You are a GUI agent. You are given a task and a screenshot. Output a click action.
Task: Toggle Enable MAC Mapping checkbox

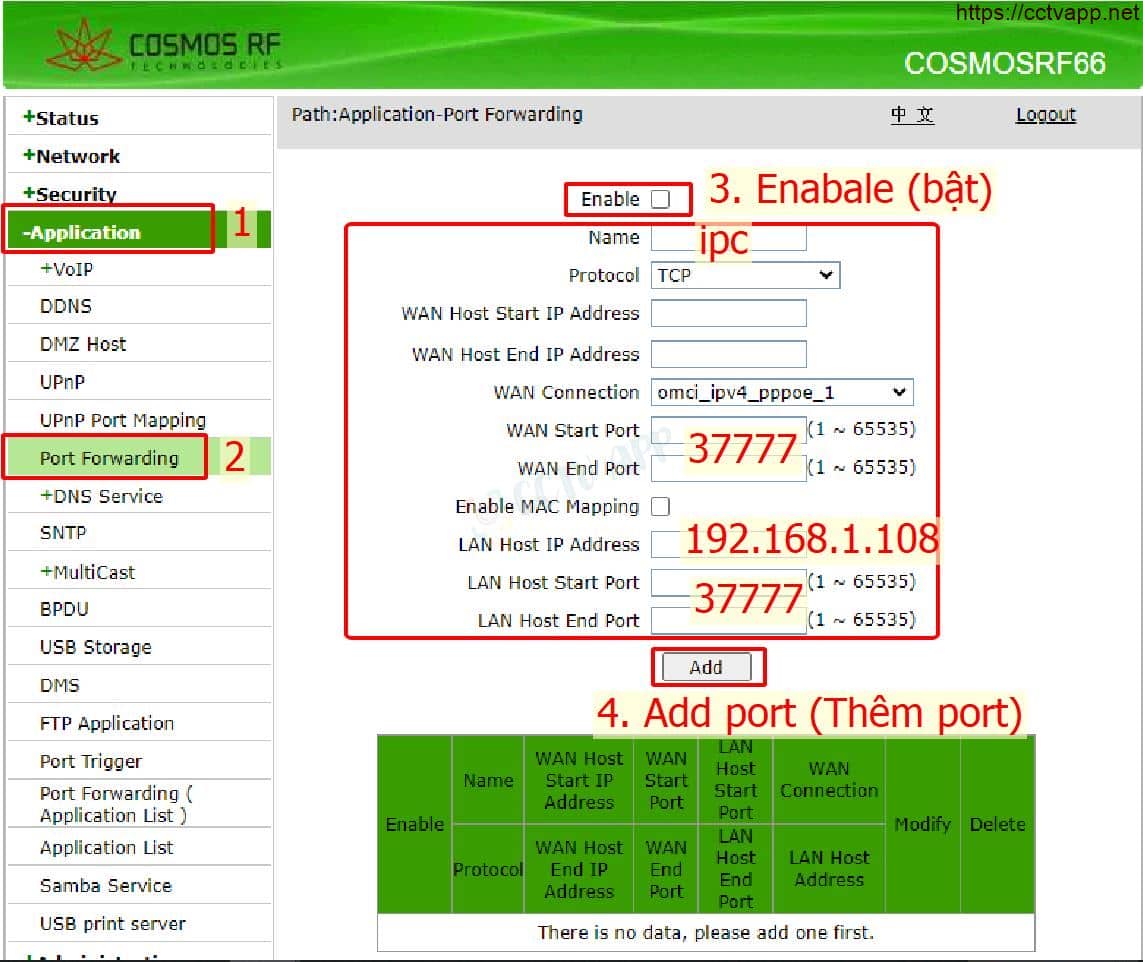[660, 506]
